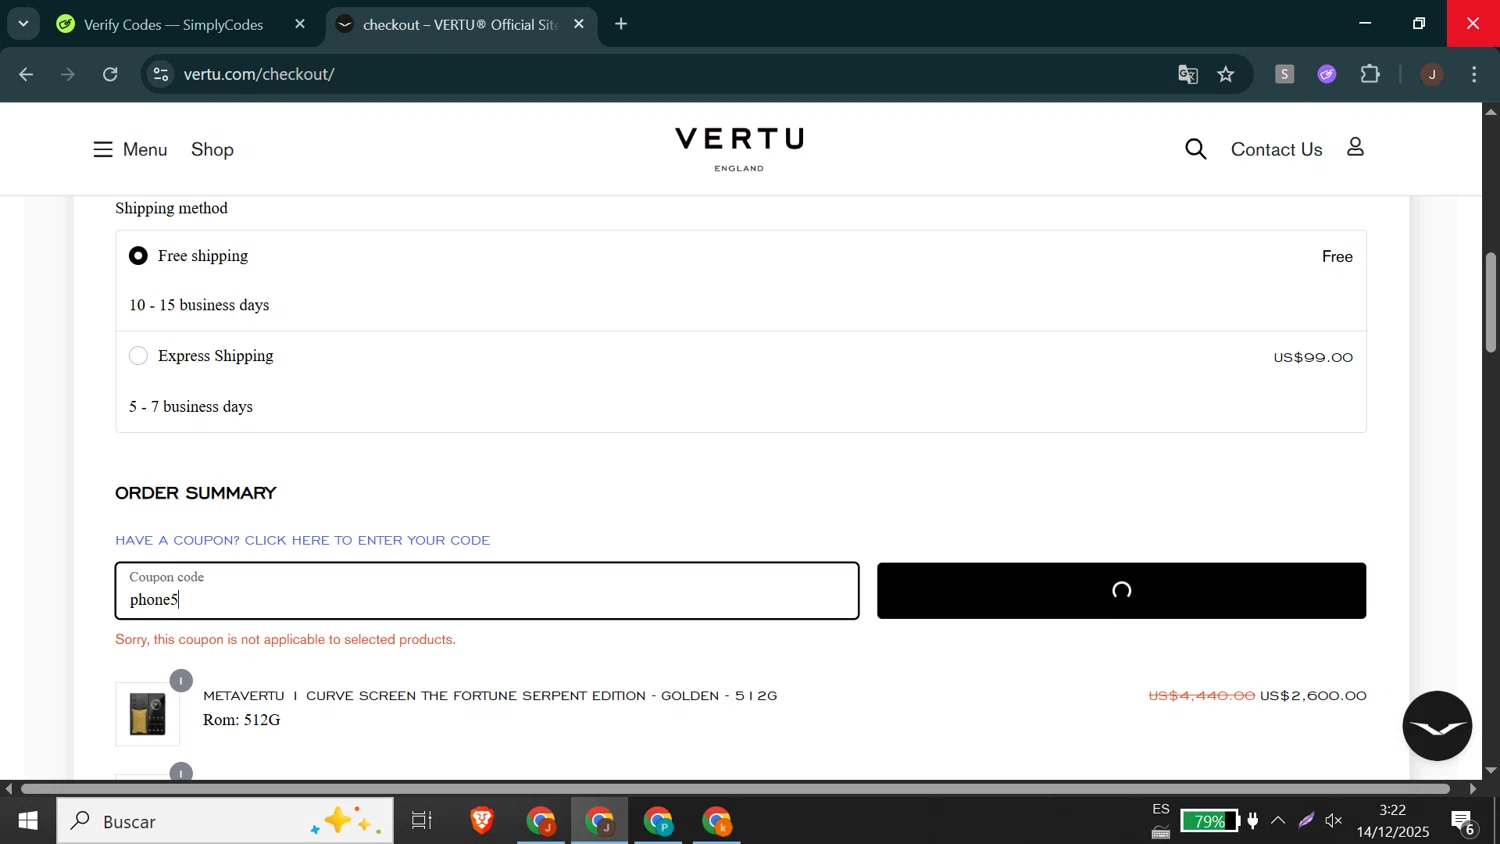Click the black apply coupon button
This screenshot has height=844, width=1500.
pos(1121,591)
